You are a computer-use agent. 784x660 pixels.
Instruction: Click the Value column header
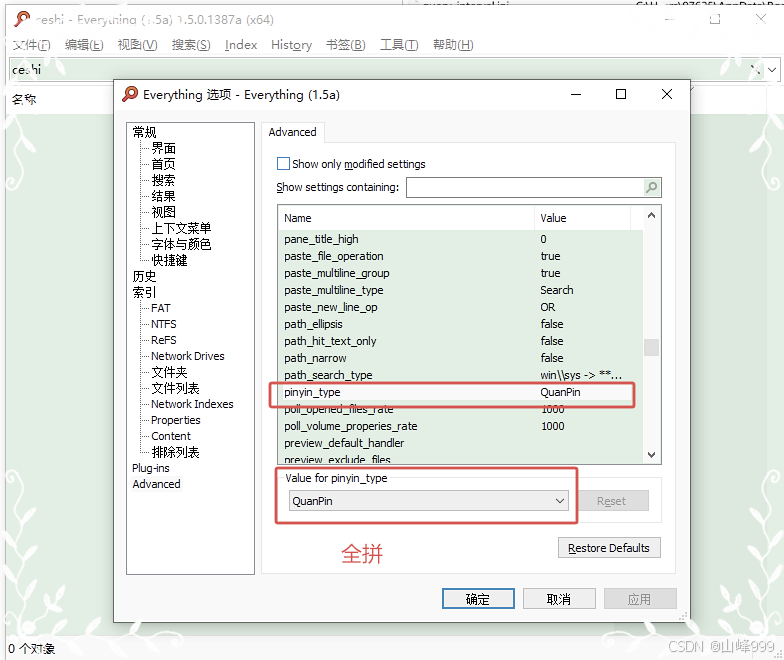click(x=582, y=218)
